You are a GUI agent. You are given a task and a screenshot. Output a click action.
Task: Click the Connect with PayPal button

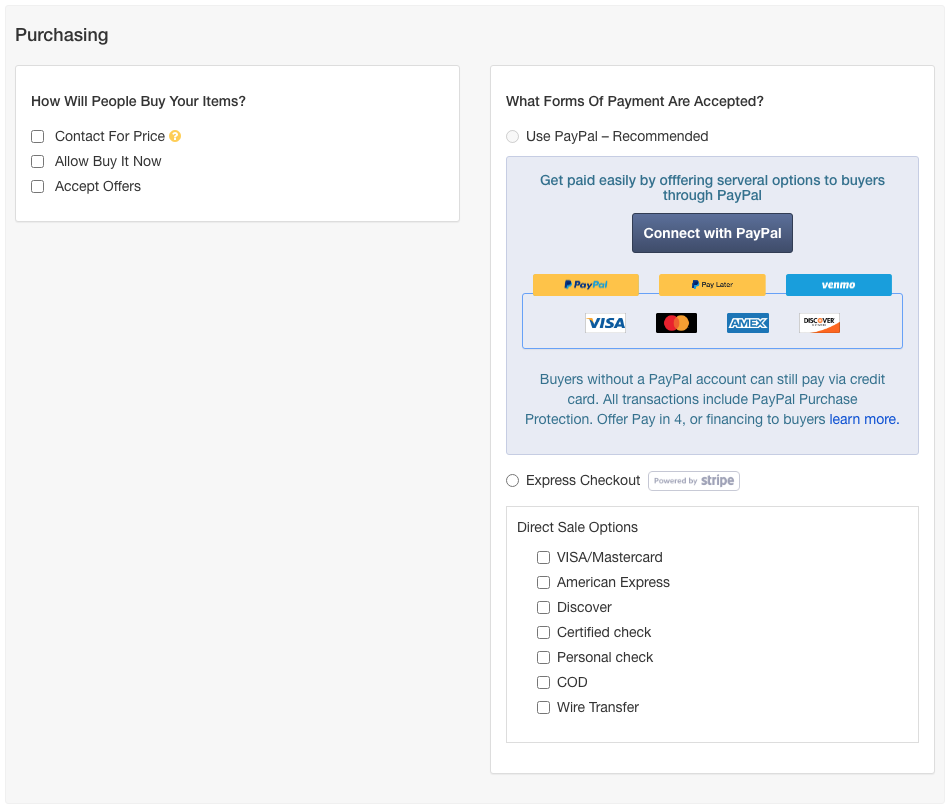tap(712, 233)
